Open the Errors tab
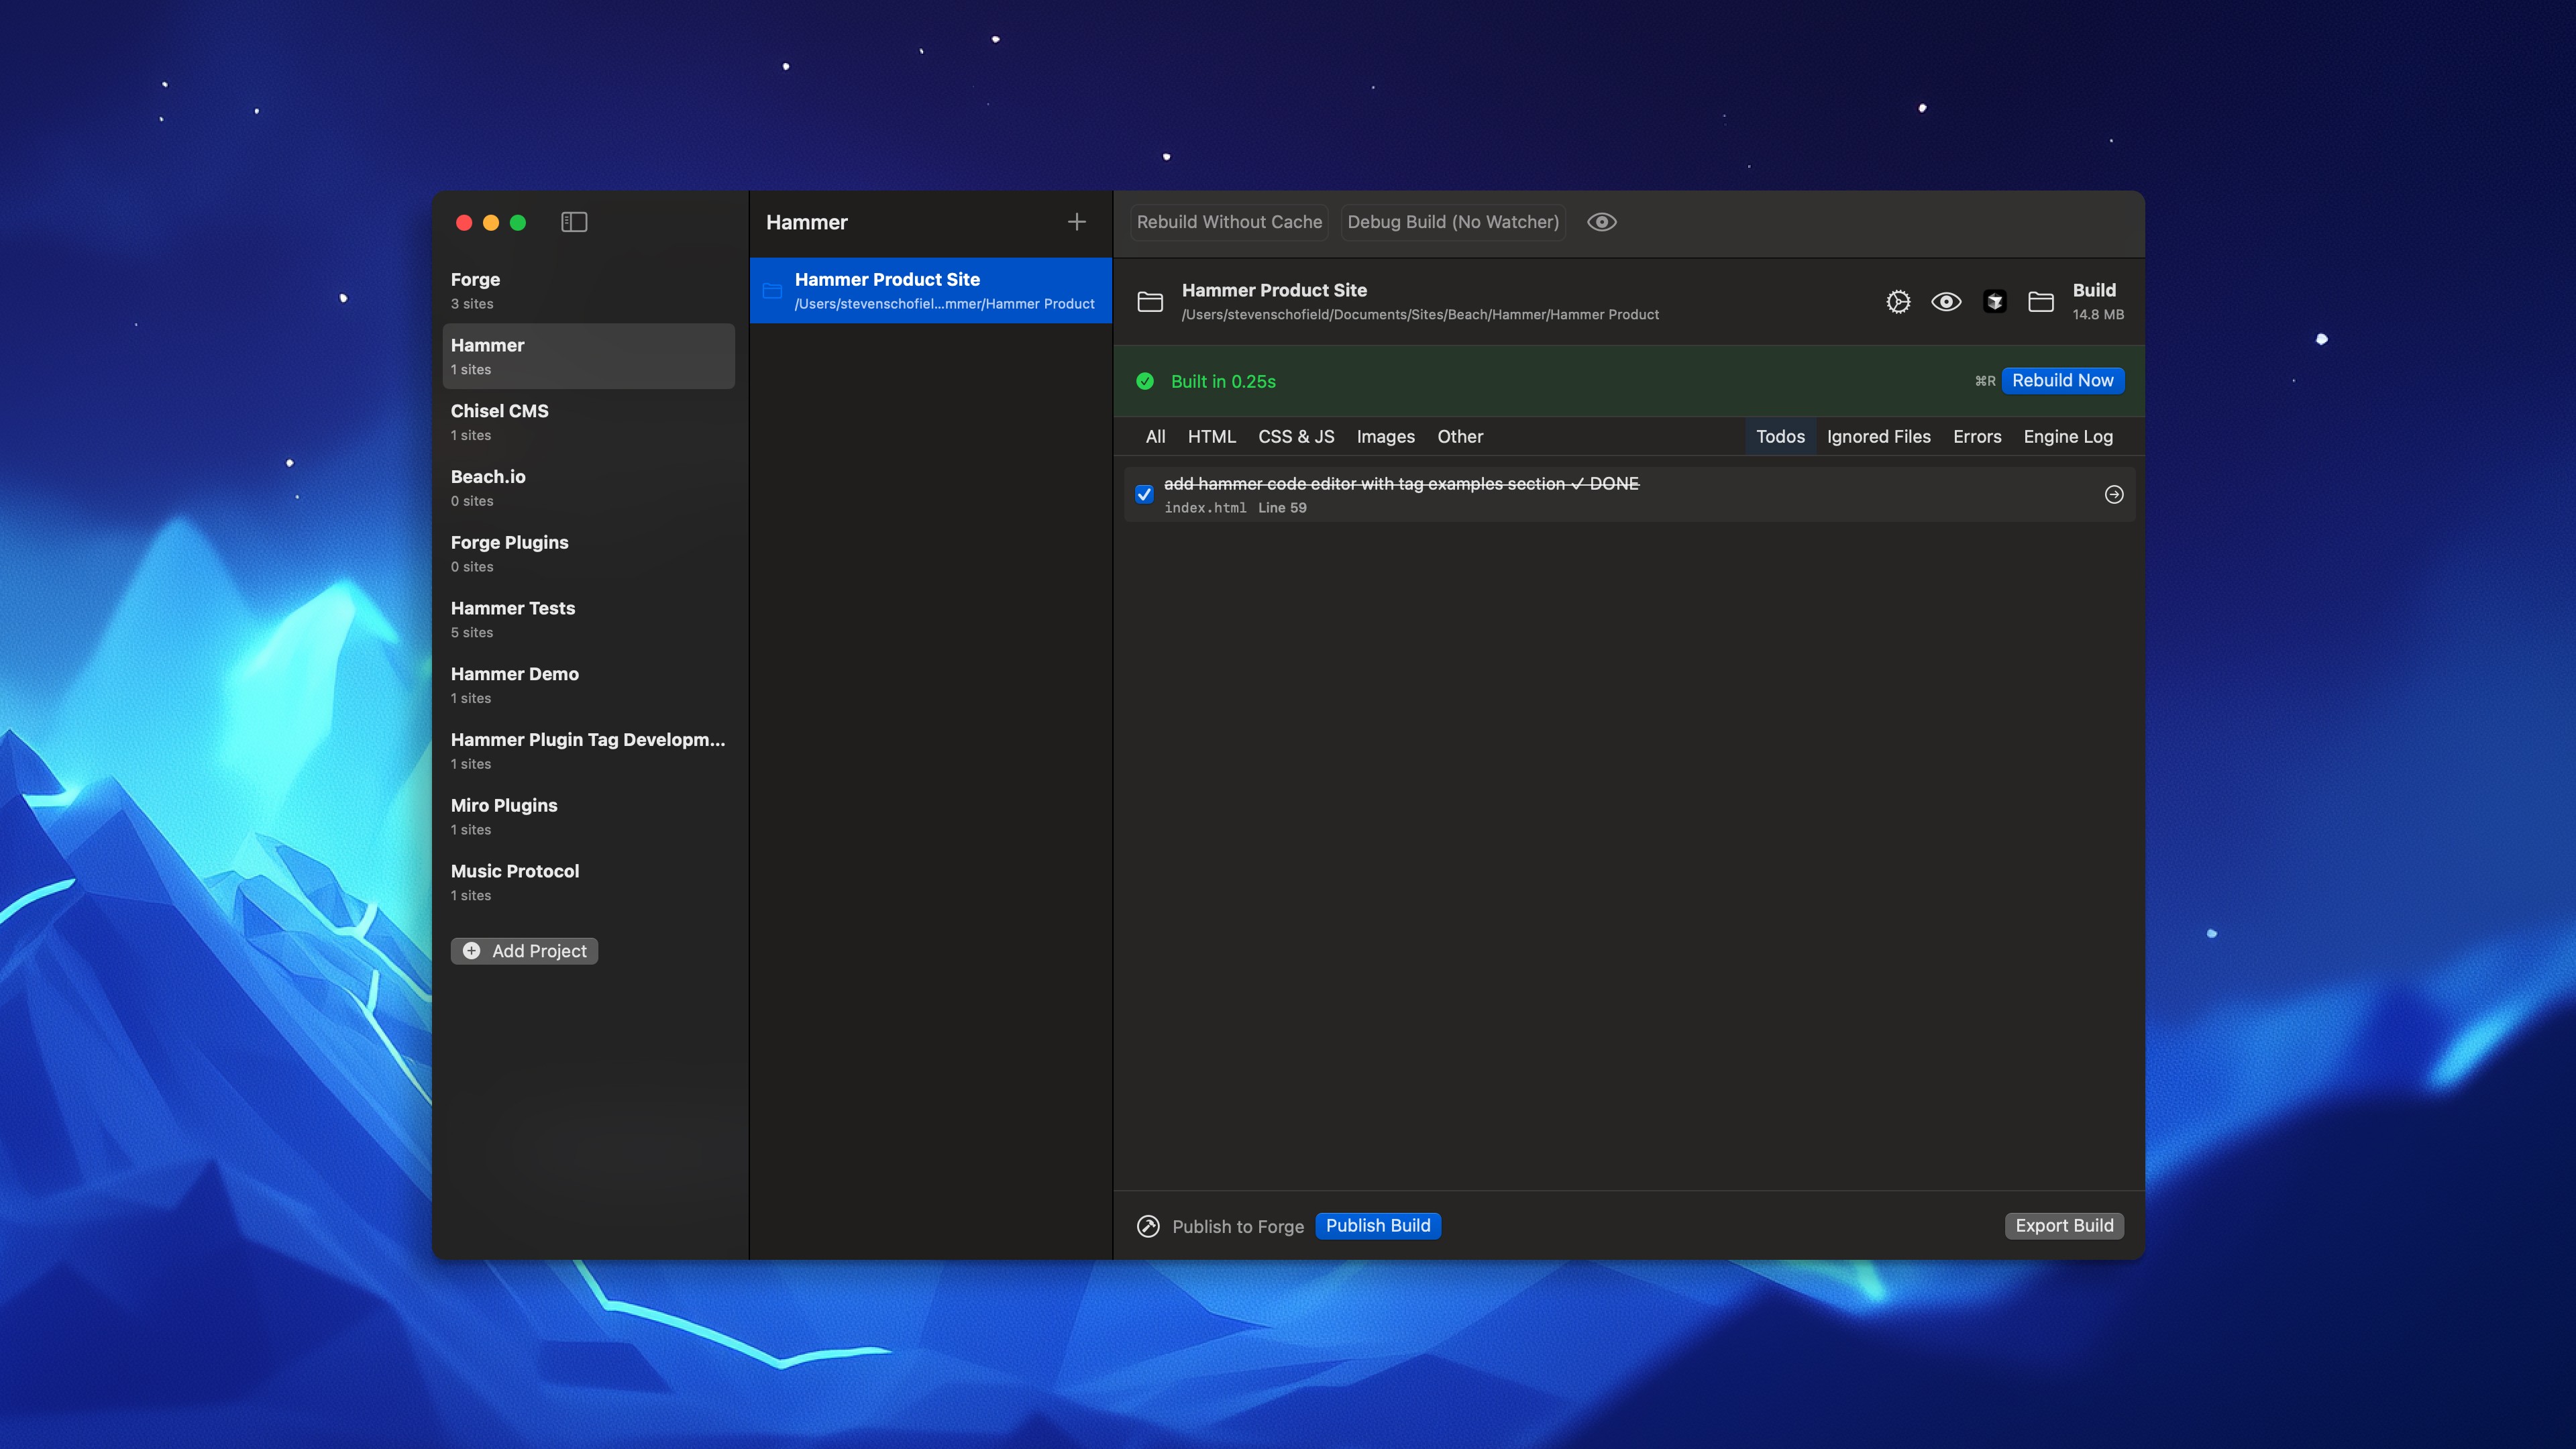This screenshot has width=2576, height=1449. pos(1977,437)
